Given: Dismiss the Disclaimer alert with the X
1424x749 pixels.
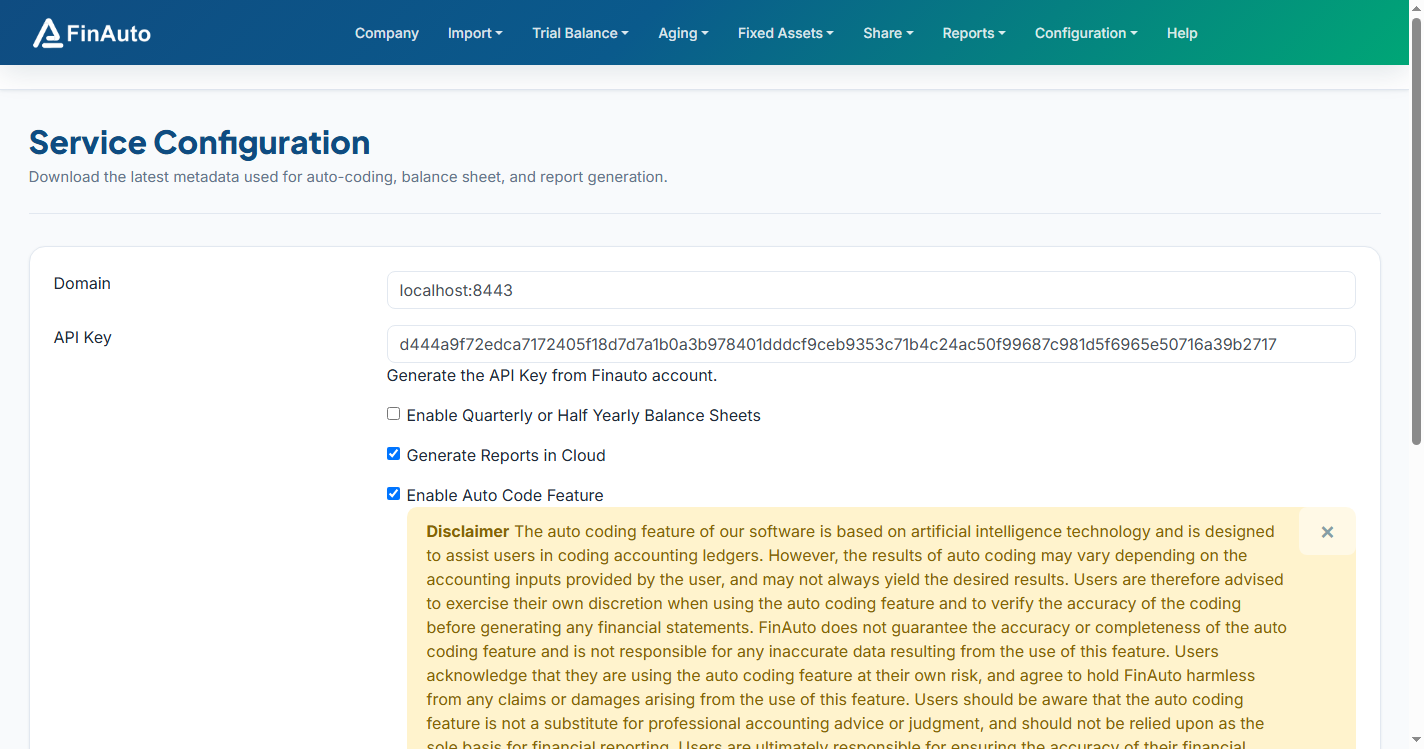Looking at the screenshot, I should tap(1327, 532).
